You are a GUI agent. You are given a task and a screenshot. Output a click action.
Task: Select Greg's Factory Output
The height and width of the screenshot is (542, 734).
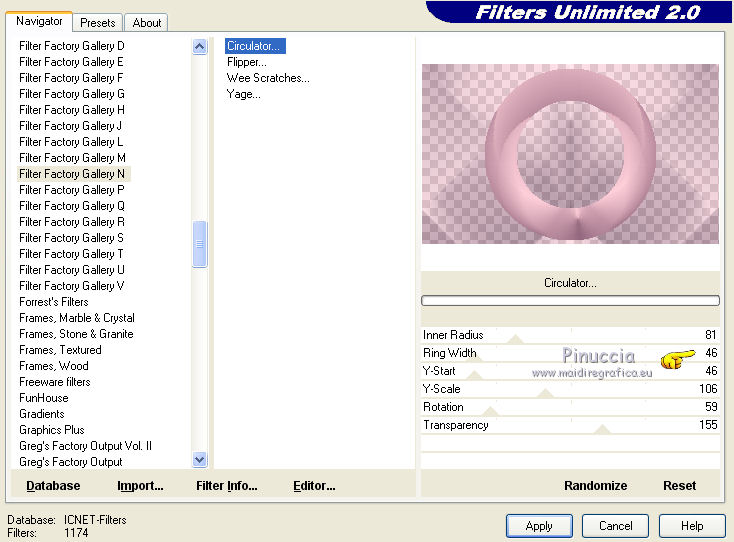(x=71, y=461)
